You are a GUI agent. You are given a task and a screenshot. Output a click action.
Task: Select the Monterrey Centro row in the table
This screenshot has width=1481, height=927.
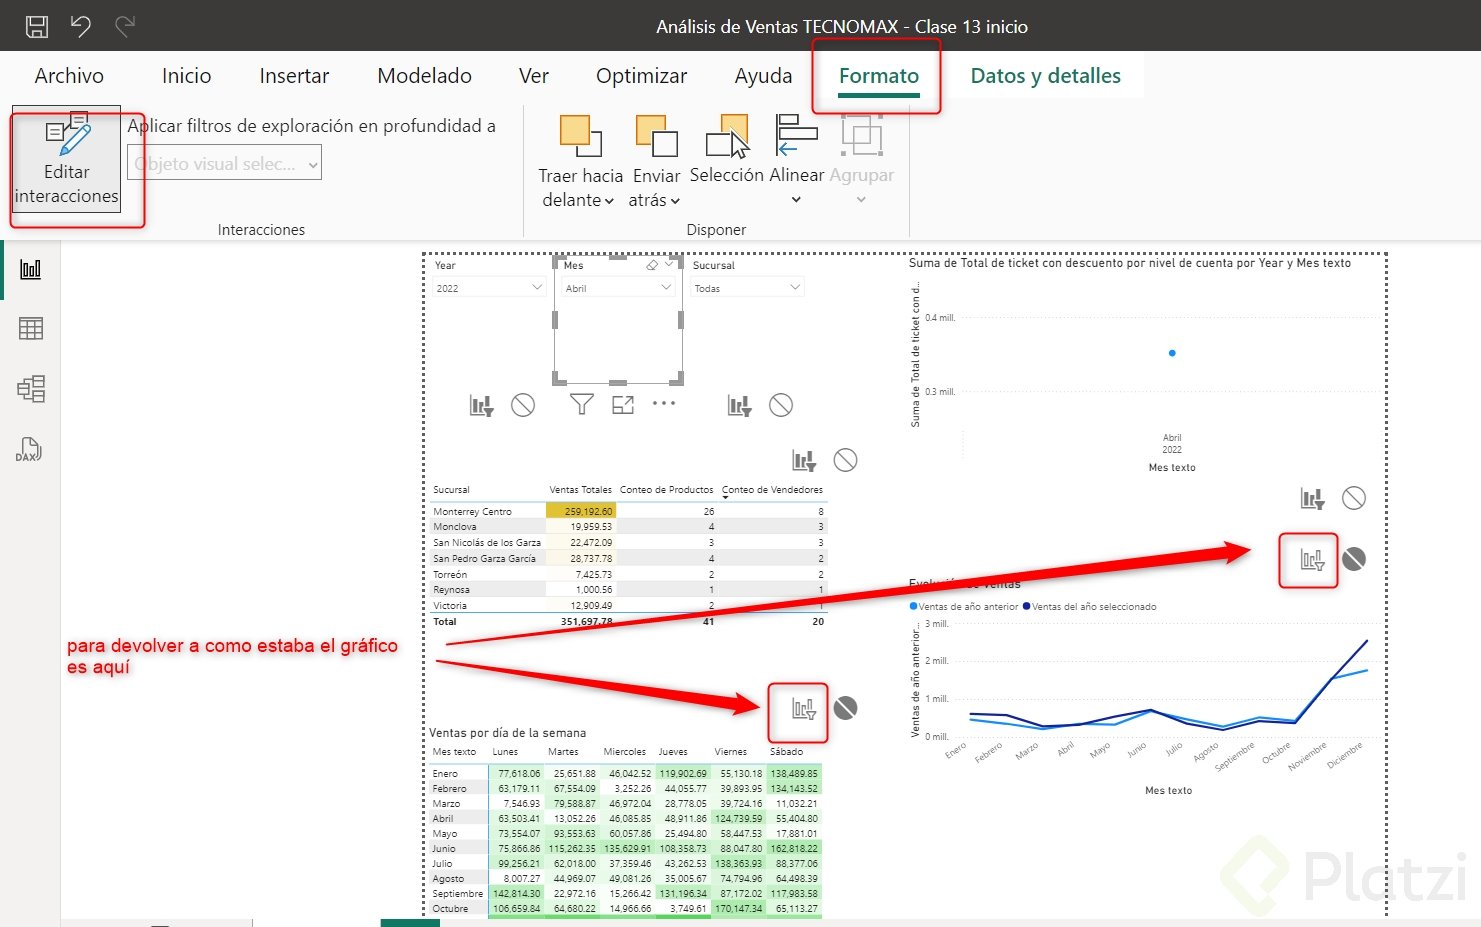[x=630, y=511]
